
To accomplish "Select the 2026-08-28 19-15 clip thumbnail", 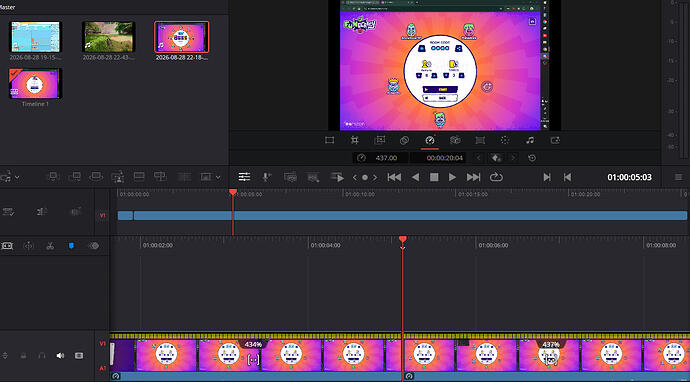I will coord(35,37).
